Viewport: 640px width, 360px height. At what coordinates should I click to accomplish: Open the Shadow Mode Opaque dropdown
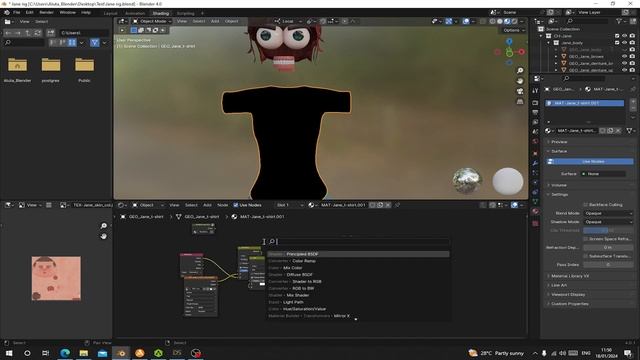point(608,222)
